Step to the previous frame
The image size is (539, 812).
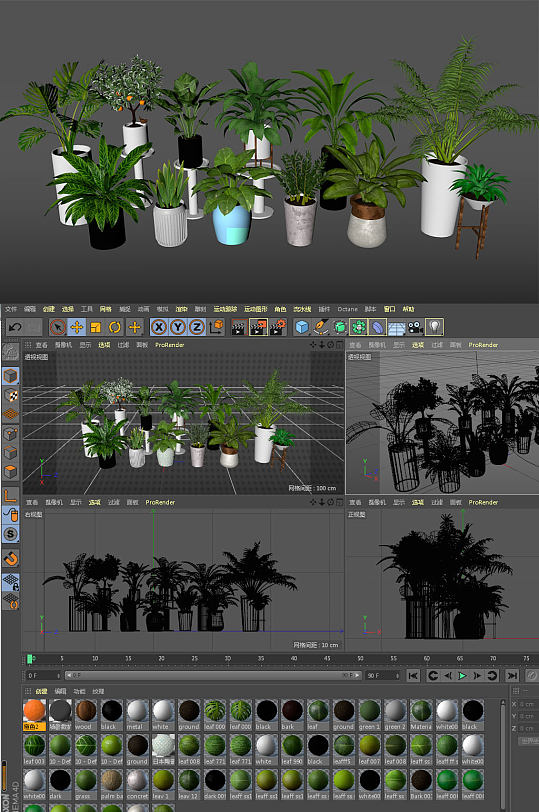click(x=448, y=675)
